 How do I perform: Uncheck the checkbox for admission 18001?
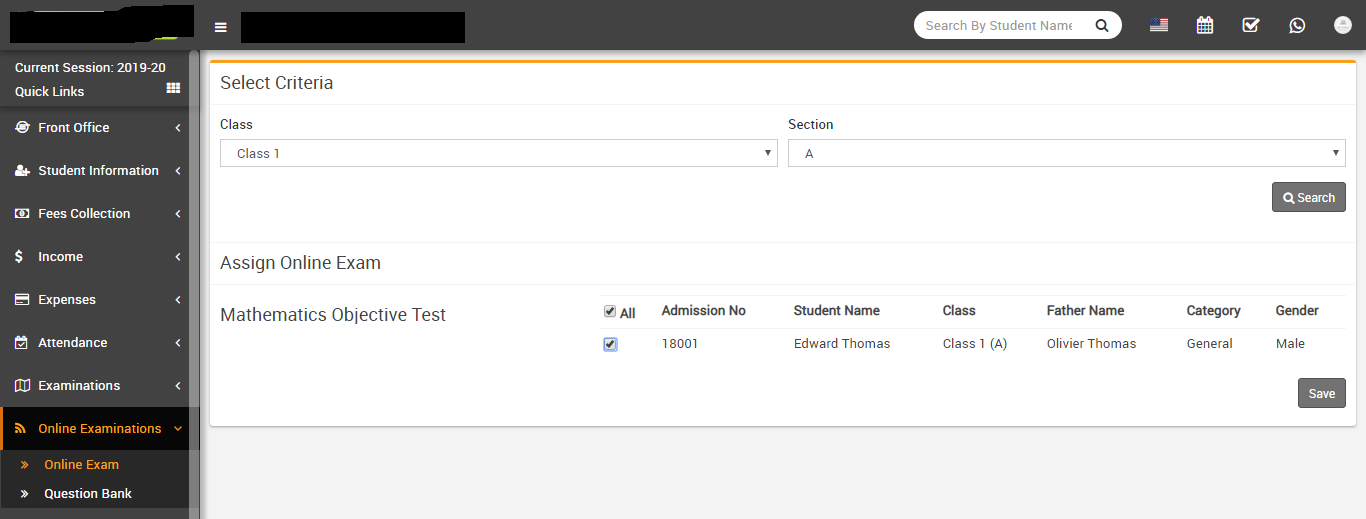tap(610, 344)
